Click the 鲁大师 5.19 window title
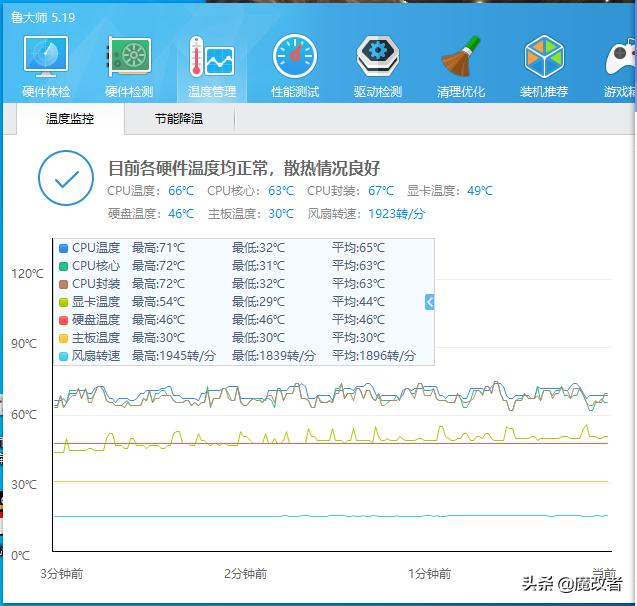 (43, 17)
